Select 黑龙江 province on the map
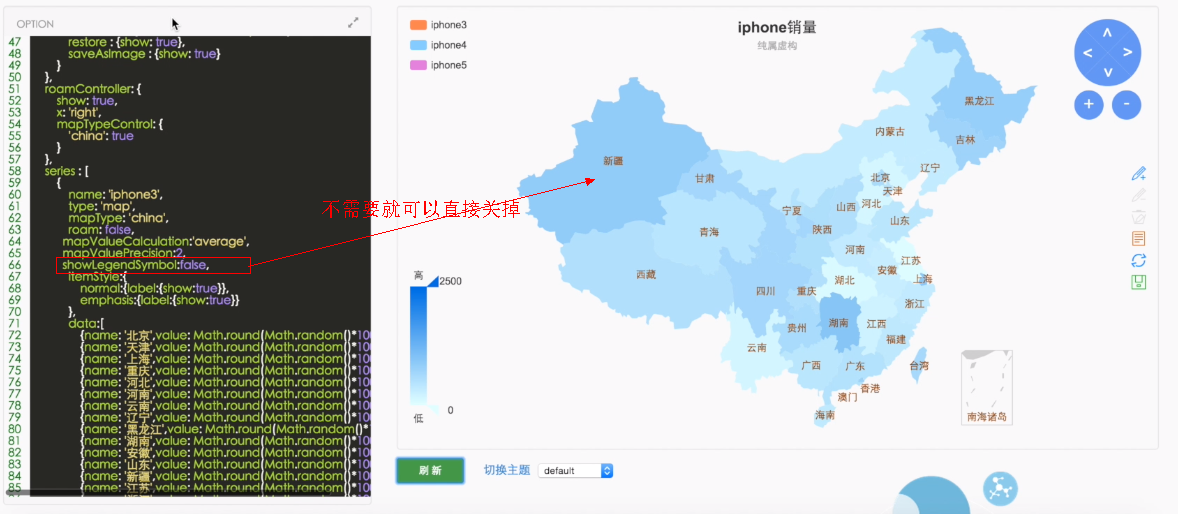The width and height of the screenshot is (1178, 514). click(x=979, y=101)
